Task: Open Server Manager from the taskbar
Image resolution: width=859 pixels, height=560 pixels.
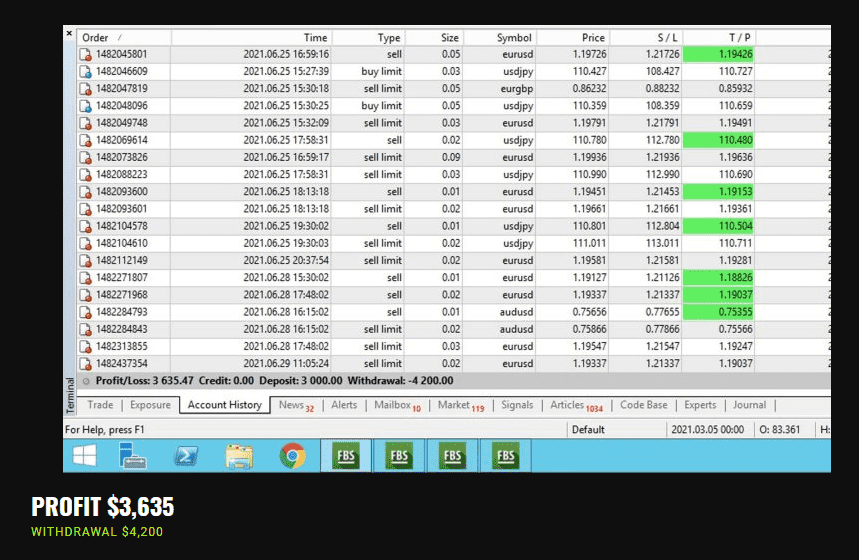Action: click(x=132, y=455)
